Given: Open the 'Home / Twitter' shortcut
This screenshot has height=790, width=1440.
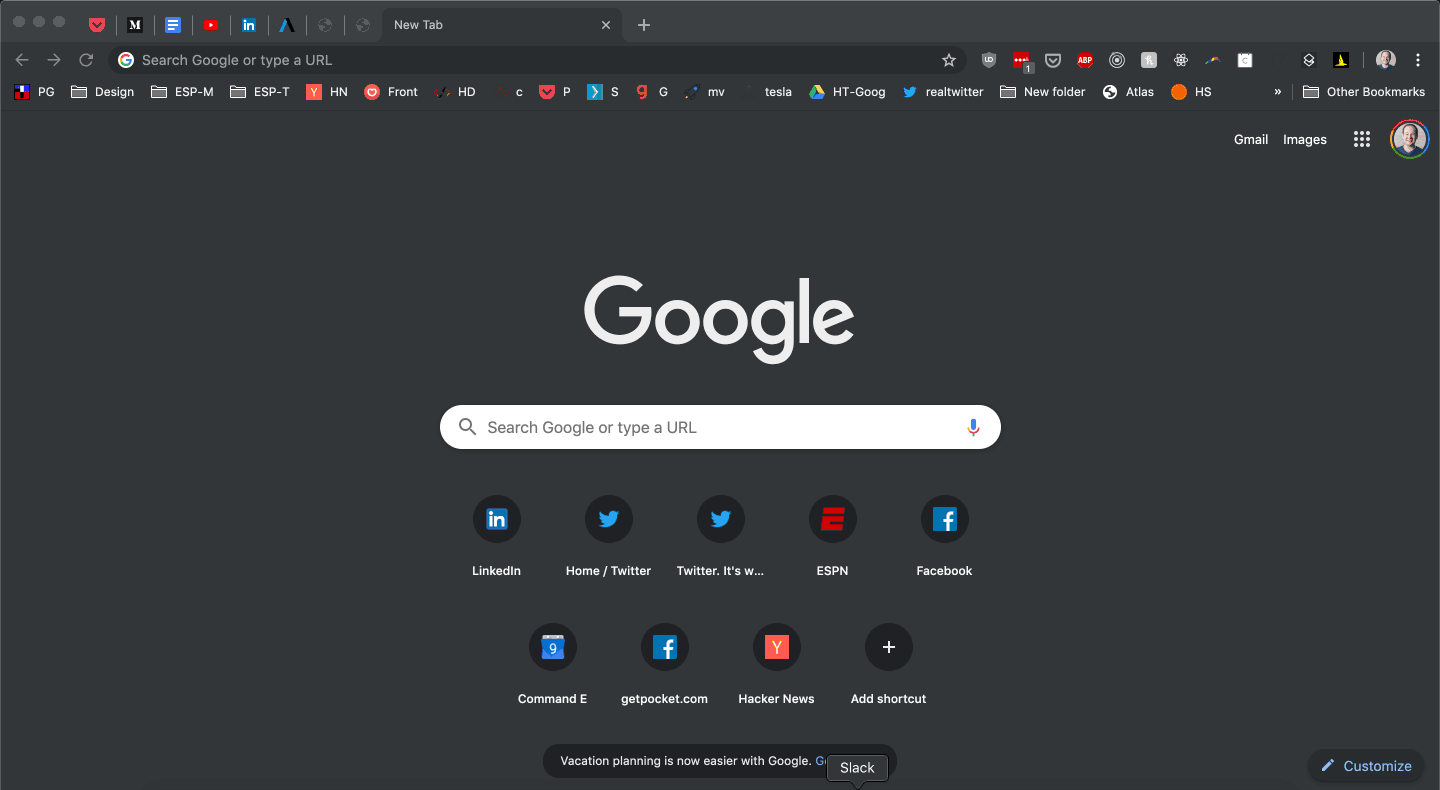Looking at the screenshot, I should click(x=609, y=536).
